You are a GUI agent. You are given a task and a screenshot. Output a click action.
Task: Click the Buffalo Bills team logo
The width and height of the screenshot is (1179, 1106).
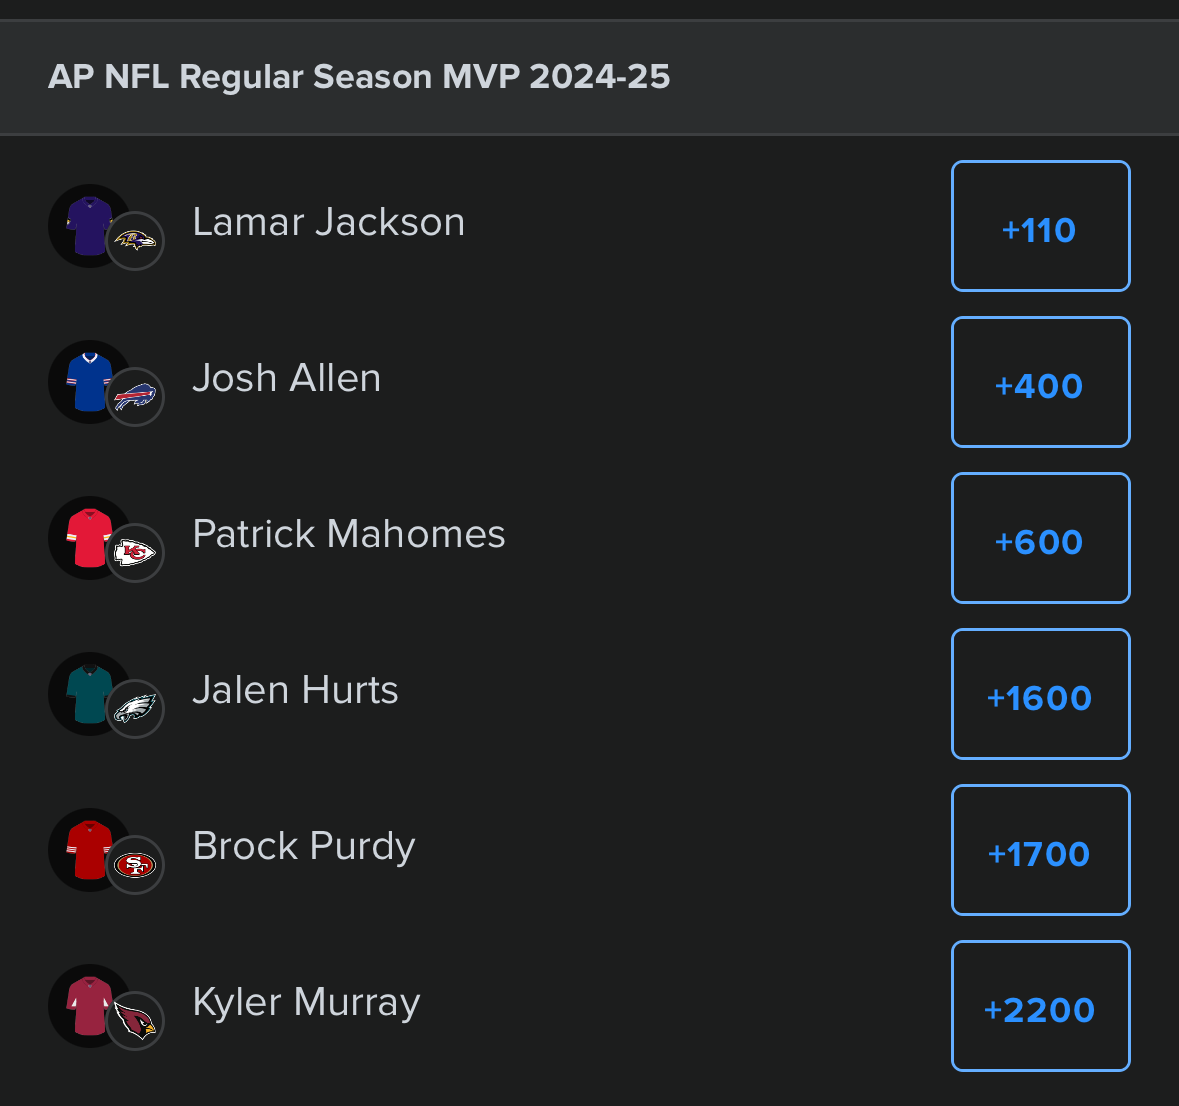135,397
